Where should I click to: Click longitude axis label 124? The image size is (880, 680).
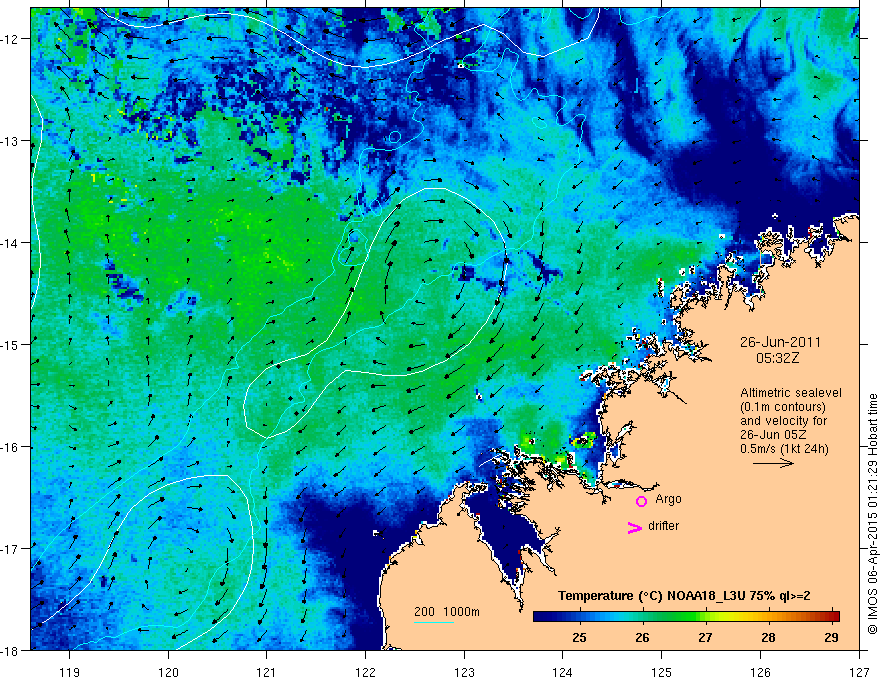[x=563, y=672]
